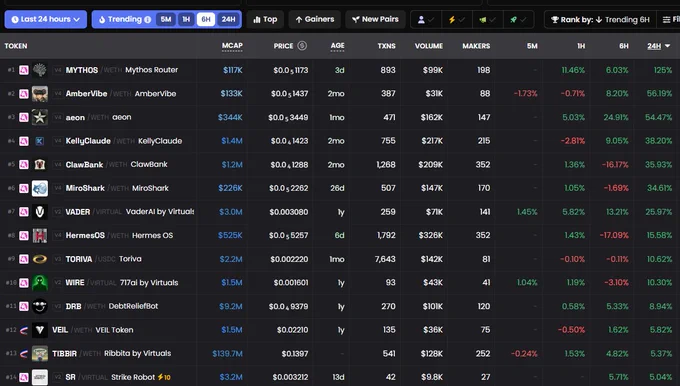Image resolution: width=680 pixels, height=386 pixels.
Task: Open the Top pairs view
Action: click(x=265, y=20)
